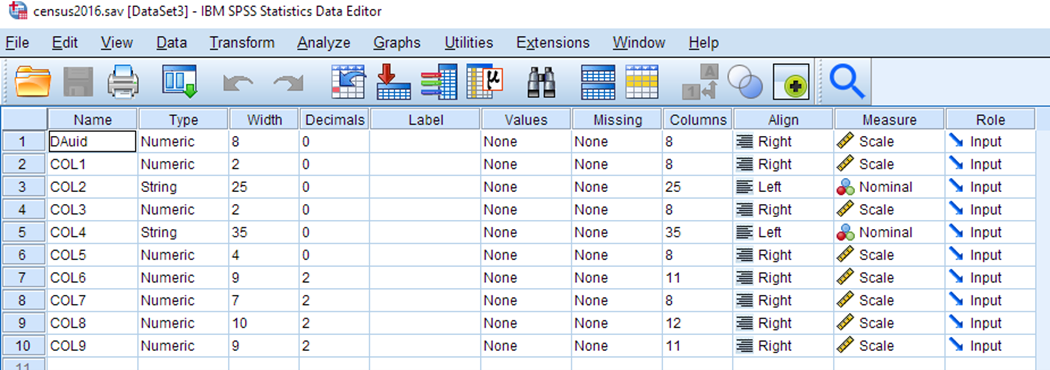Click the Insert Cases icon
The width and height of the screenshot is (1050, 370).
click(598, 82)
